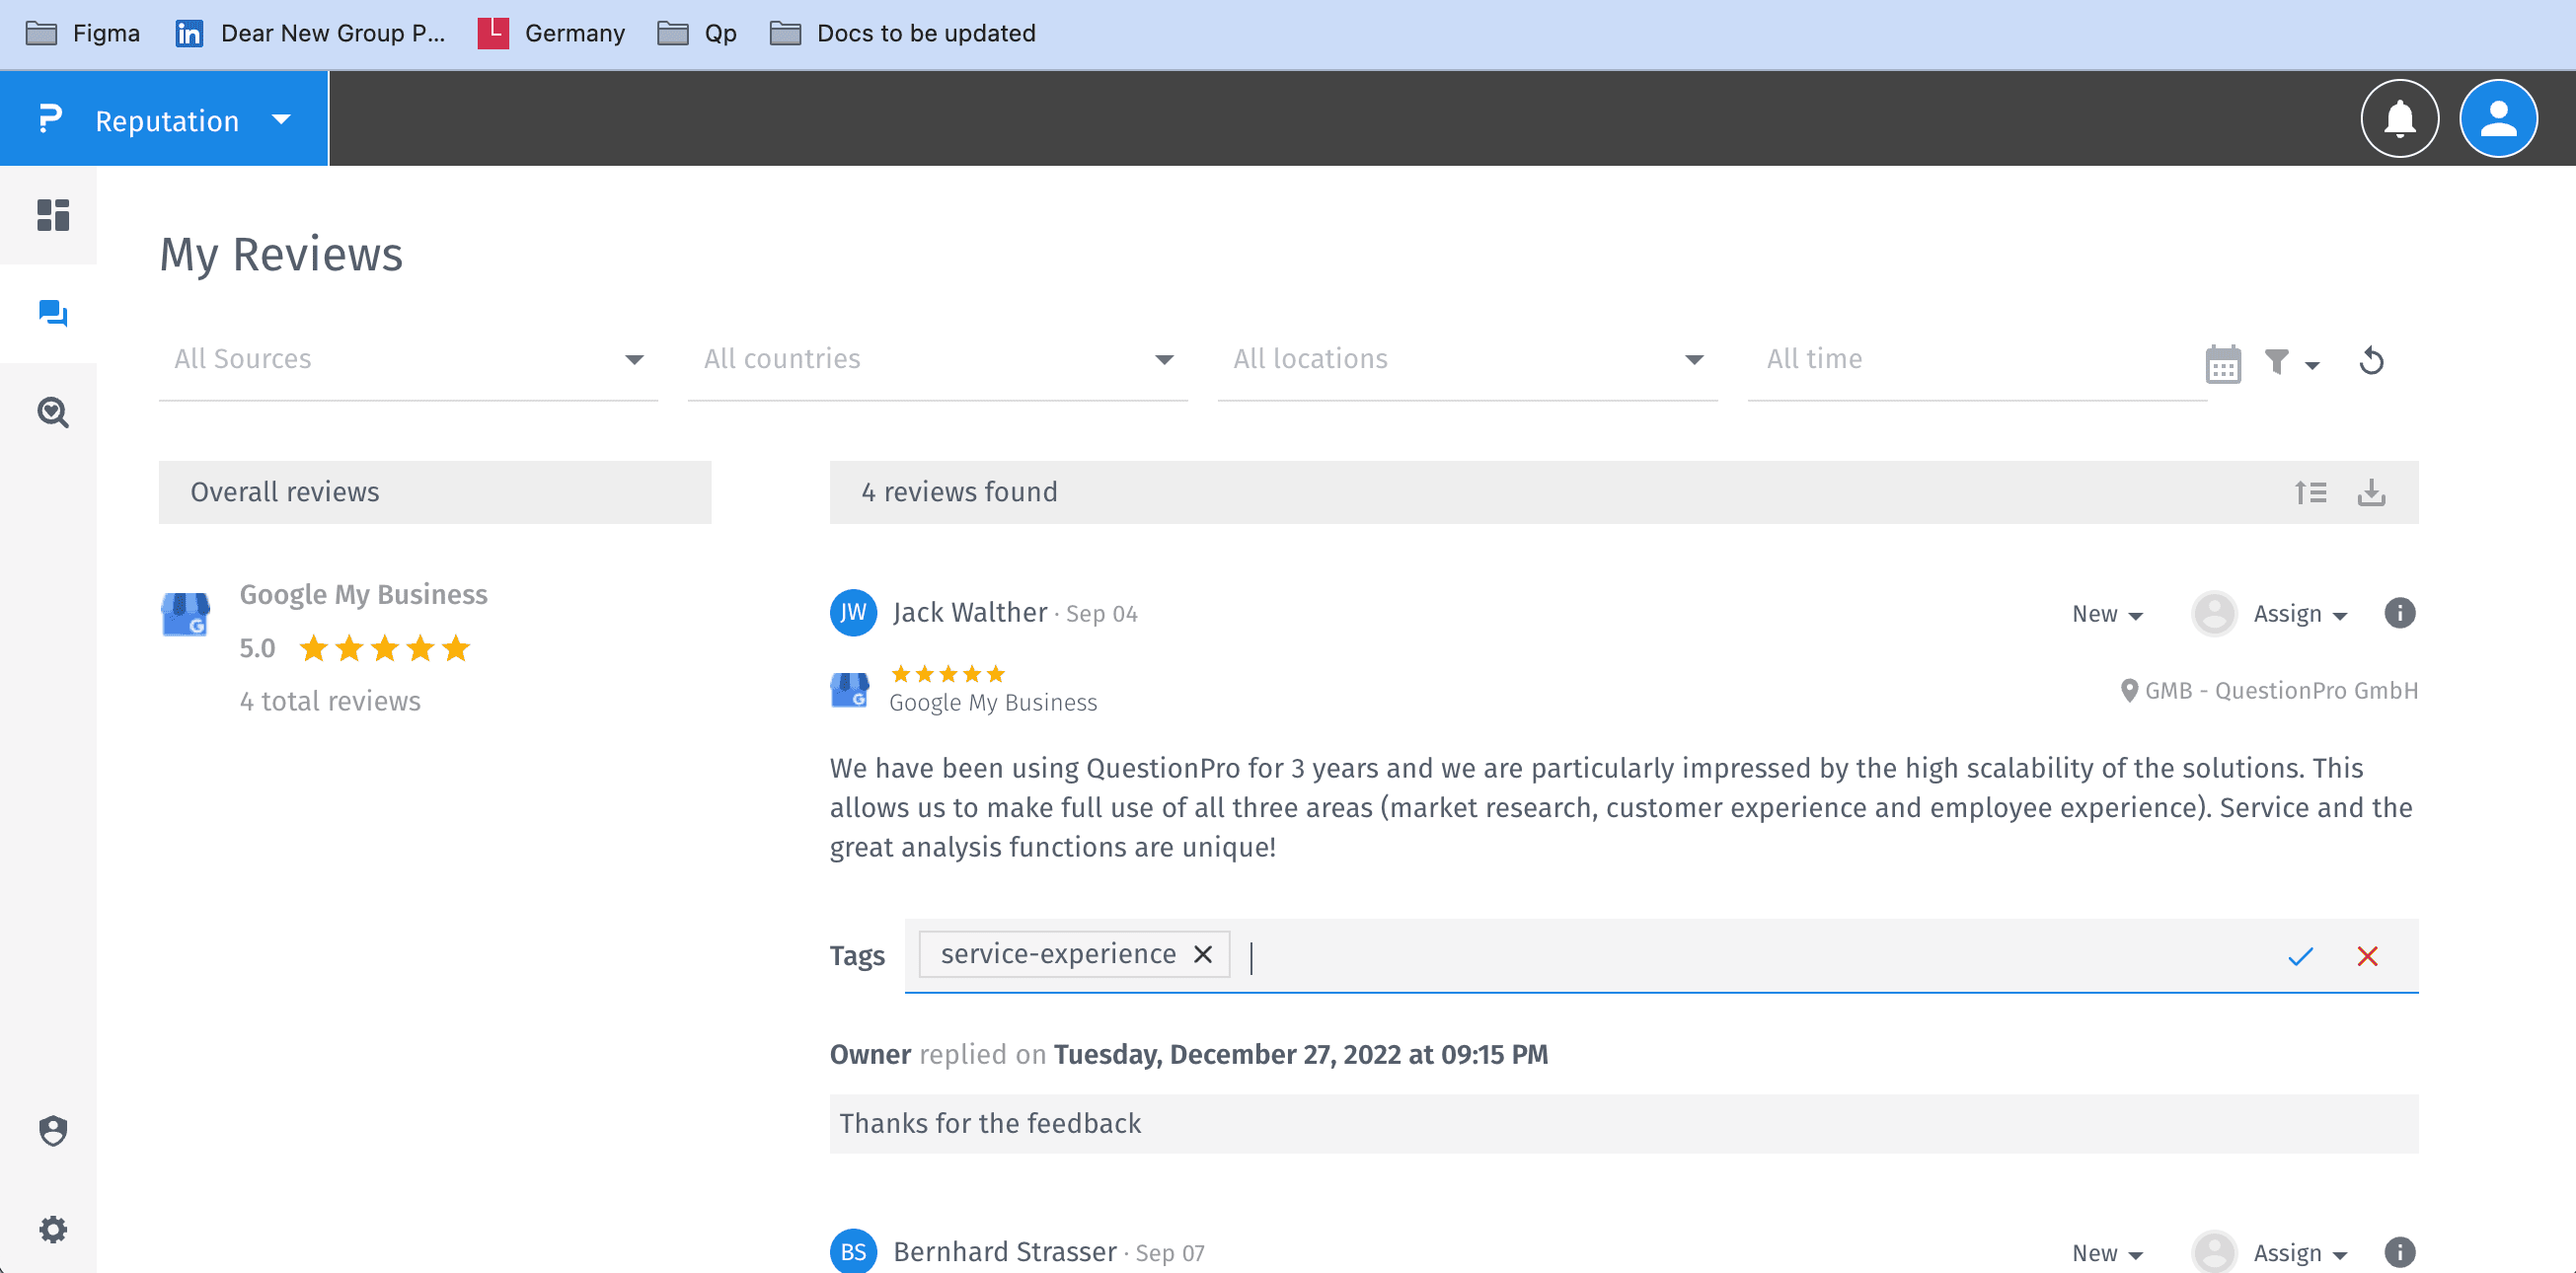Expand the All Sources dropdown
2576x1273 pixels.
click(x=408, y=359)
